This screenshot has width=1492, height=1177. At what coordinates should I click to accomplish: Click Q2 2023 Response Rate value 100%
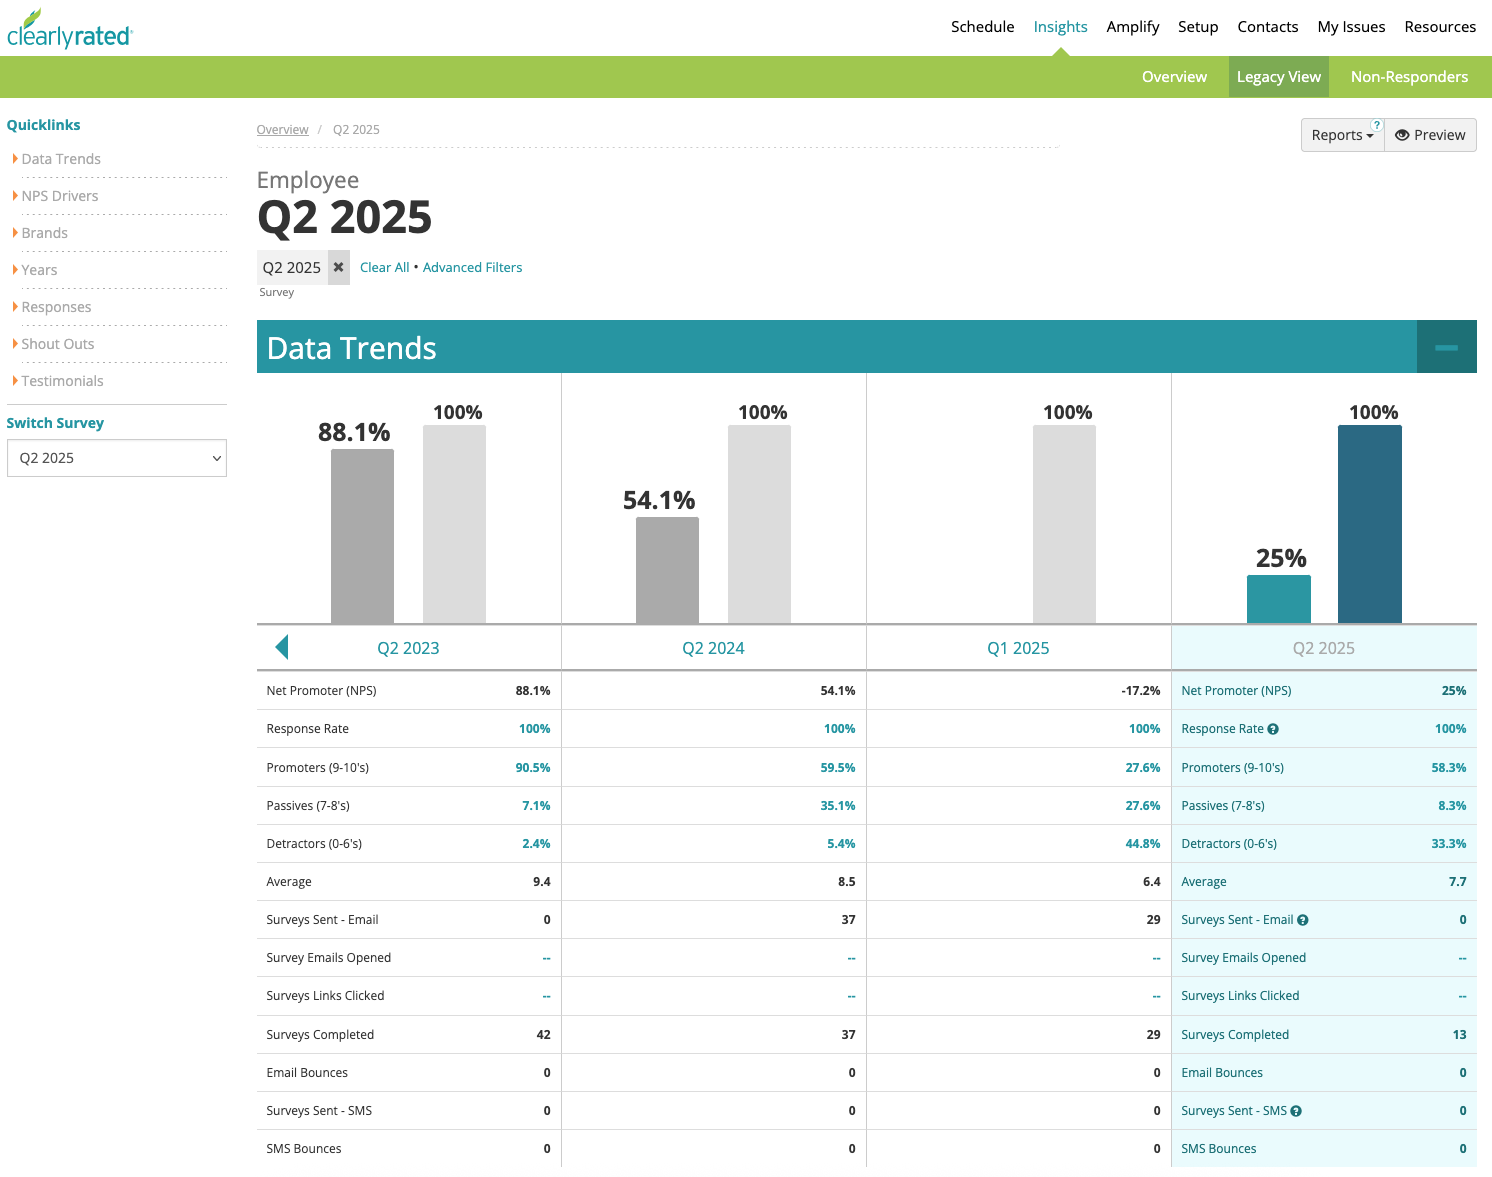tap(535, 729)
